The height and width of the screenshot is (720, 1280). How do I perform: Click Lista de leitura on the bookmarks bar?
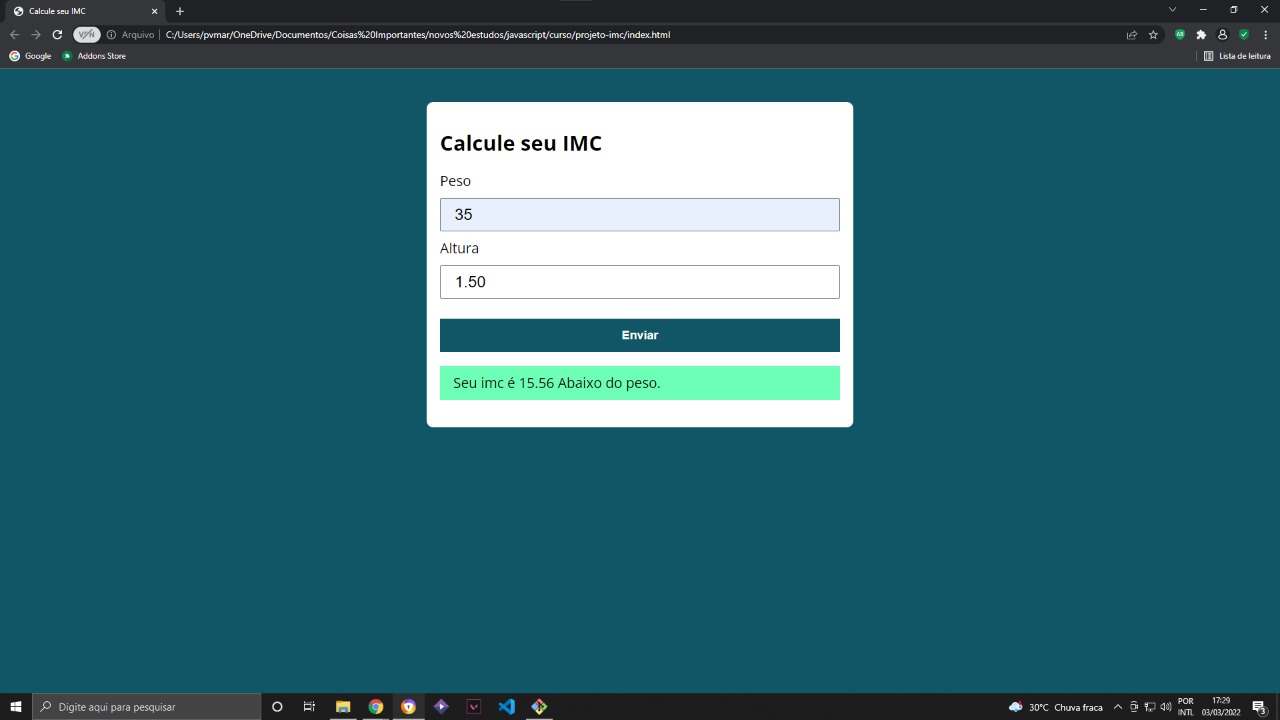click(1243, 56)
